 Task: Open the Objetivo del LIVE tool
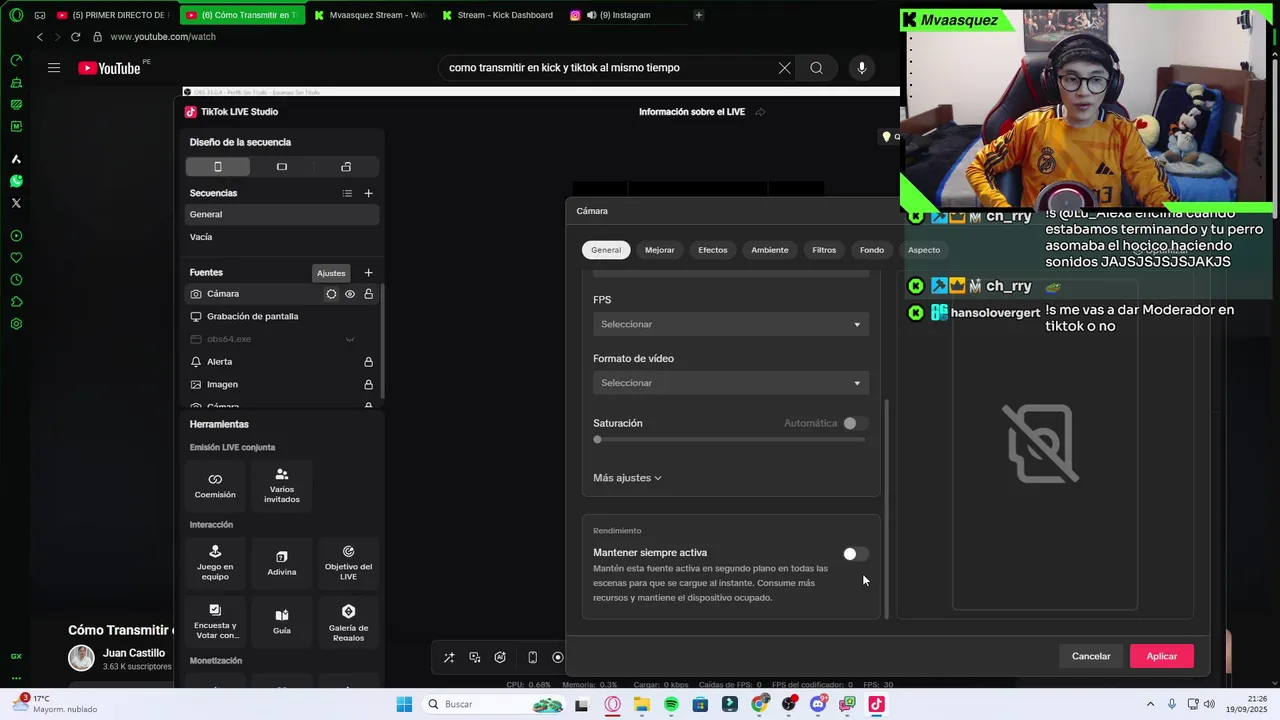pyautogui.click(x=348, y=563)
